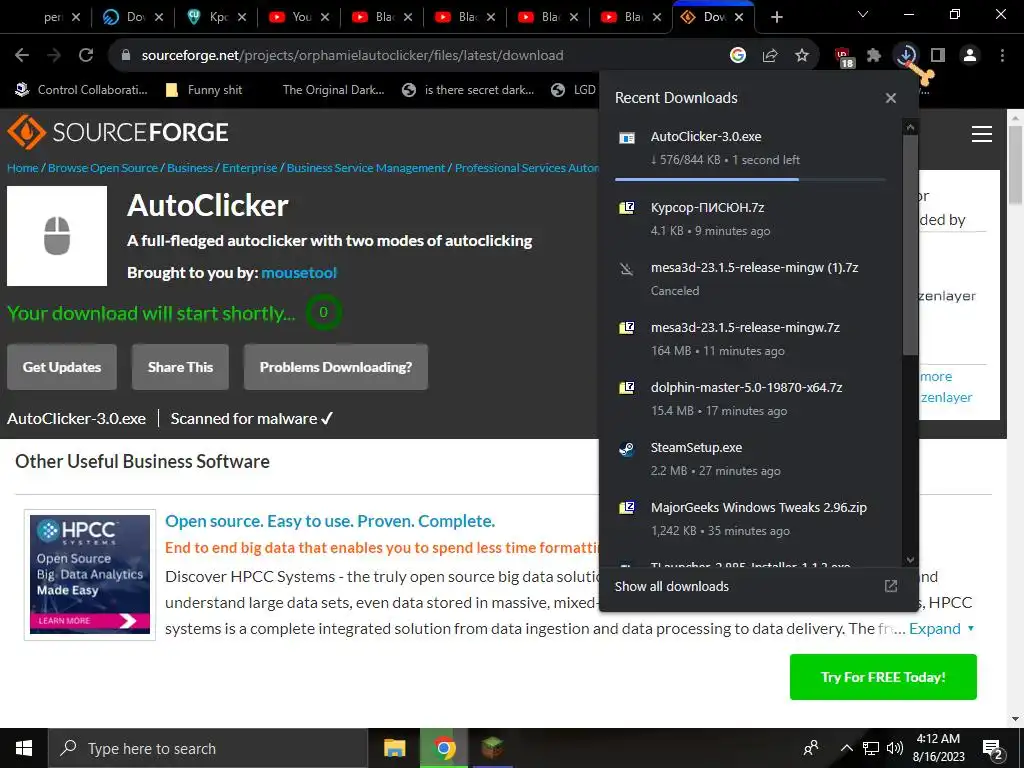
Task: Open a new browser tab
Action: [x=776, y=17]
